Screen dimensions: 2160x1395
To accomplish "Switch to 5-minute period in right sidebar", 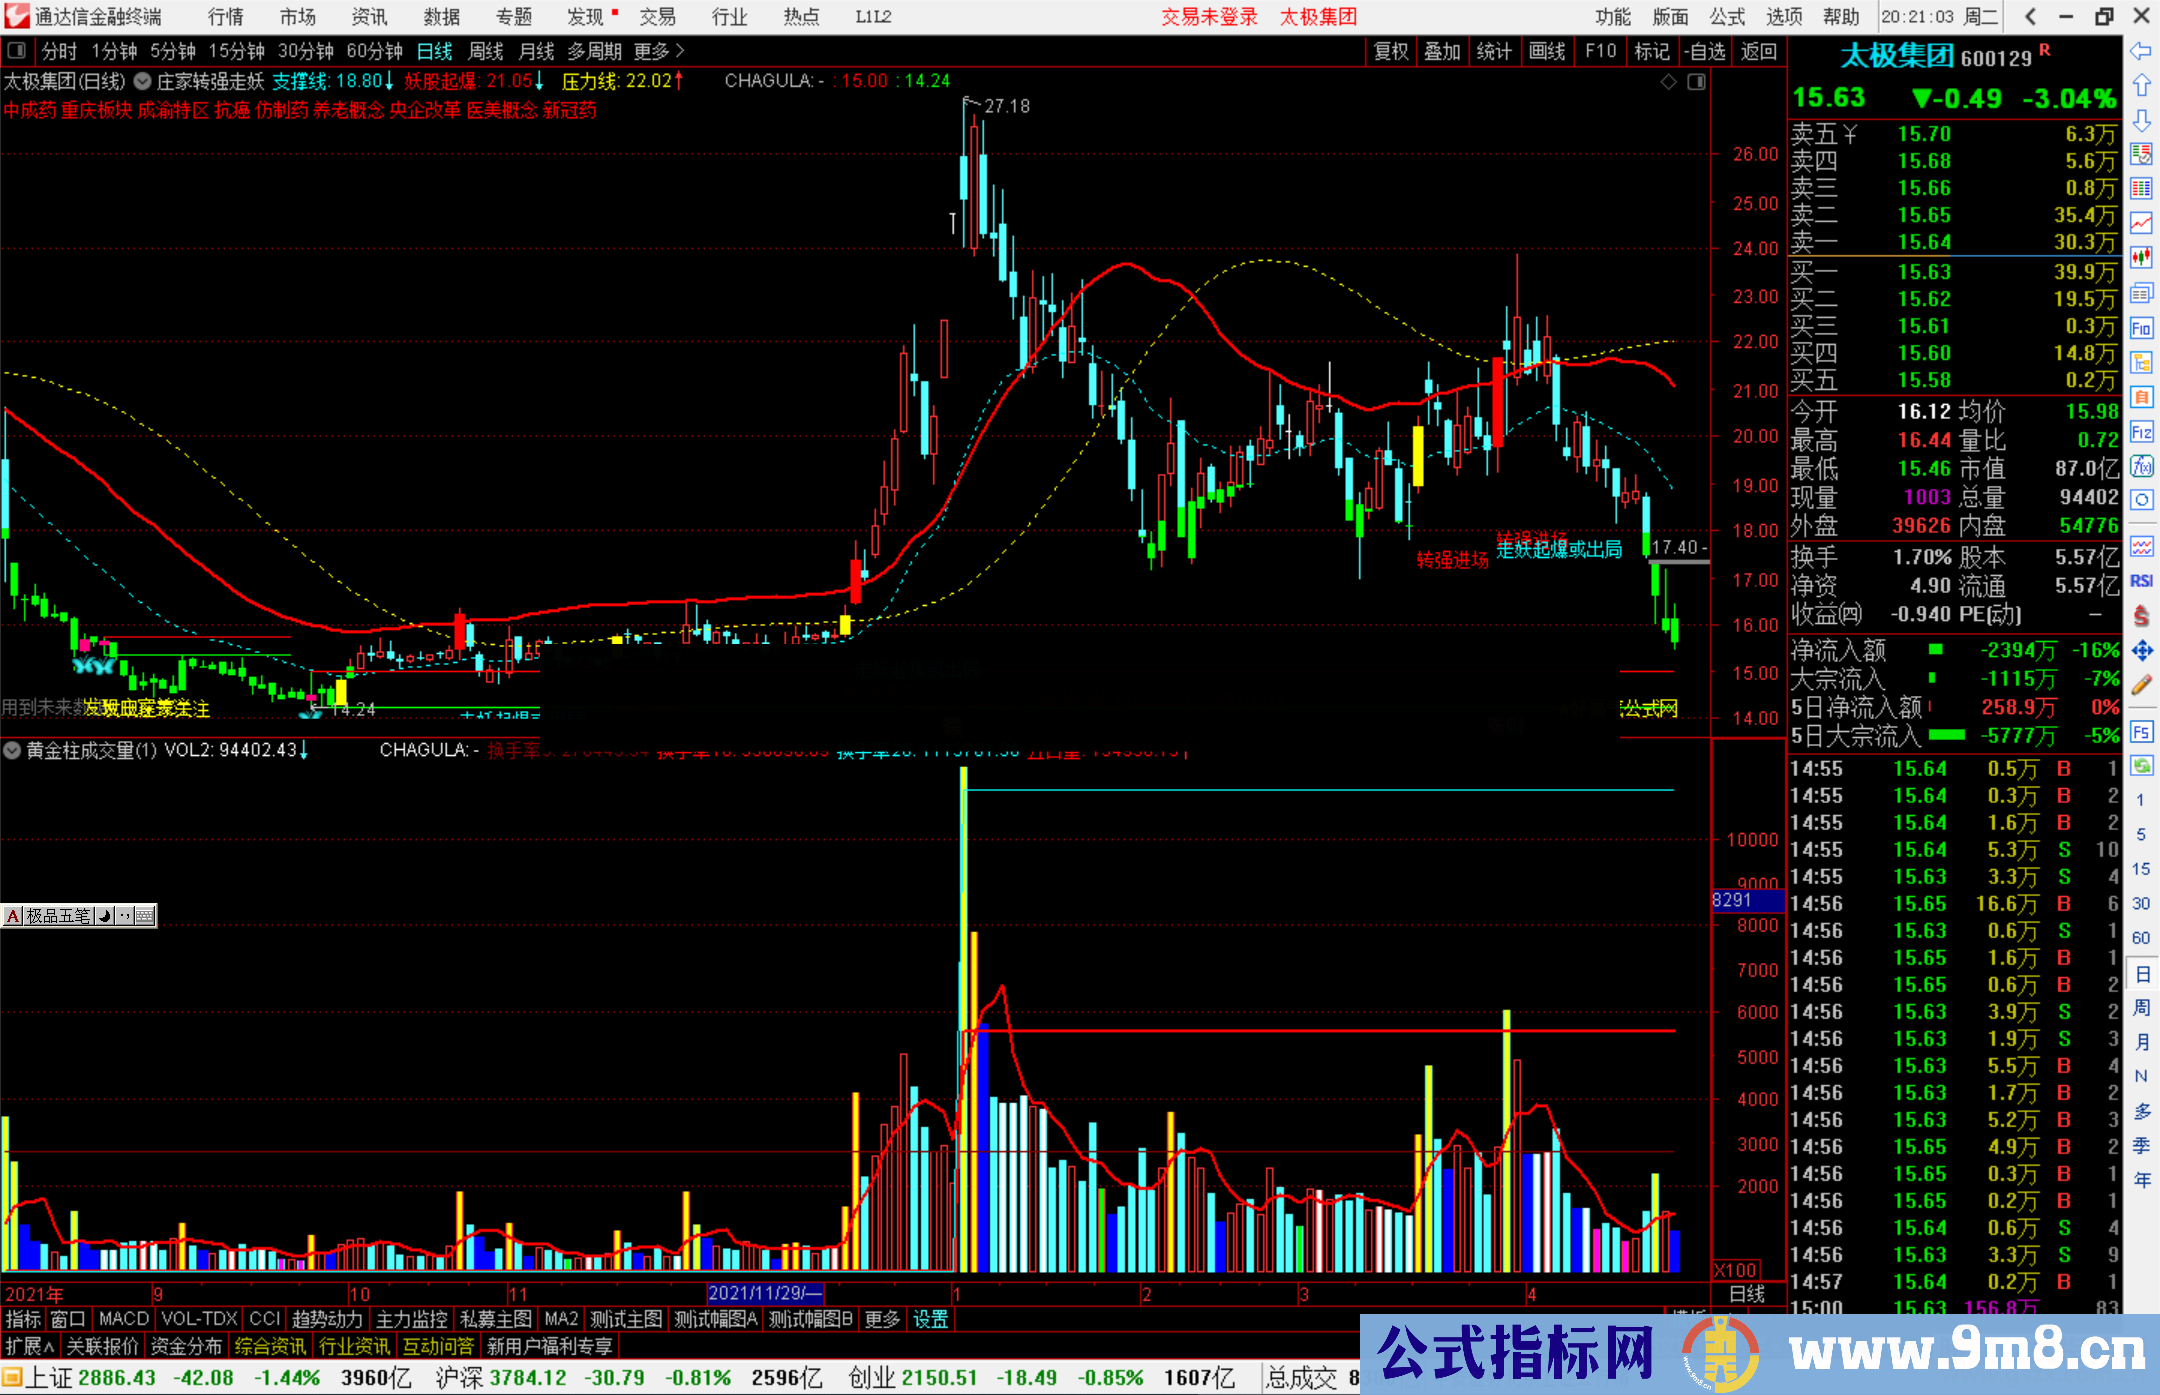I will click(x=2141, y=834).
